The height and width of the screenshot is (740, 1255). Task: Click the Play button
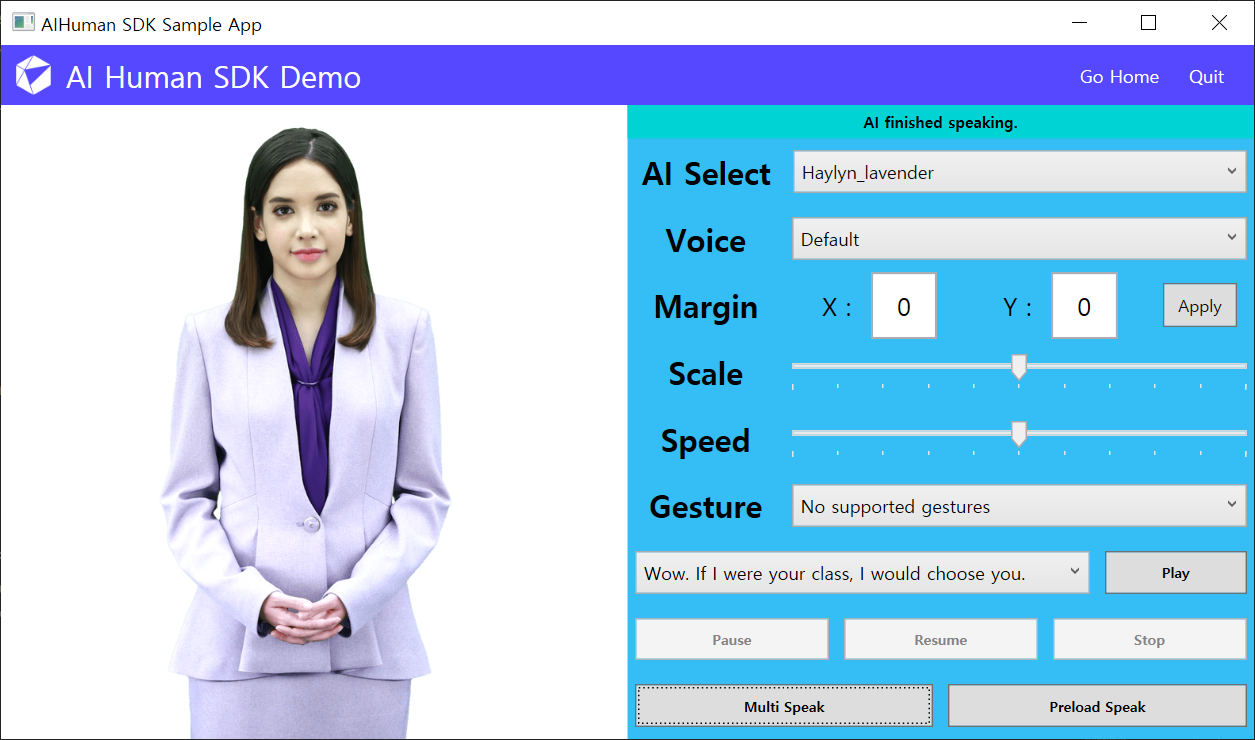tap(1175, 573)
